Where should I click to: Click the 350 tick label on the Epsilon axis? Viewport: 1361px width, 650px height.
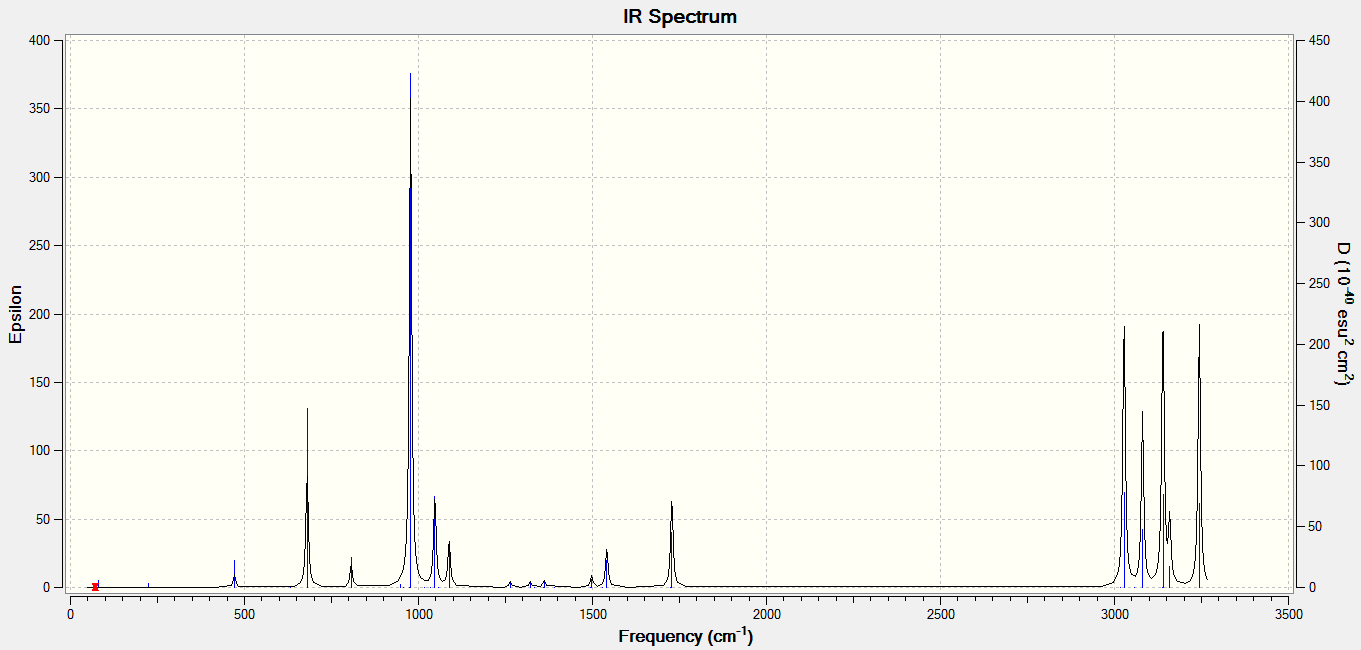38,108
